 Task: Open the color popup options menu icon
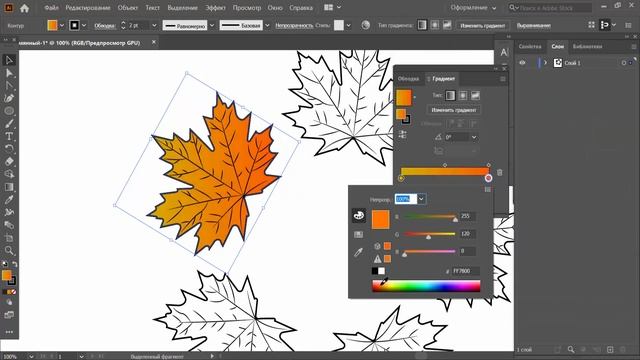[487, 189]
